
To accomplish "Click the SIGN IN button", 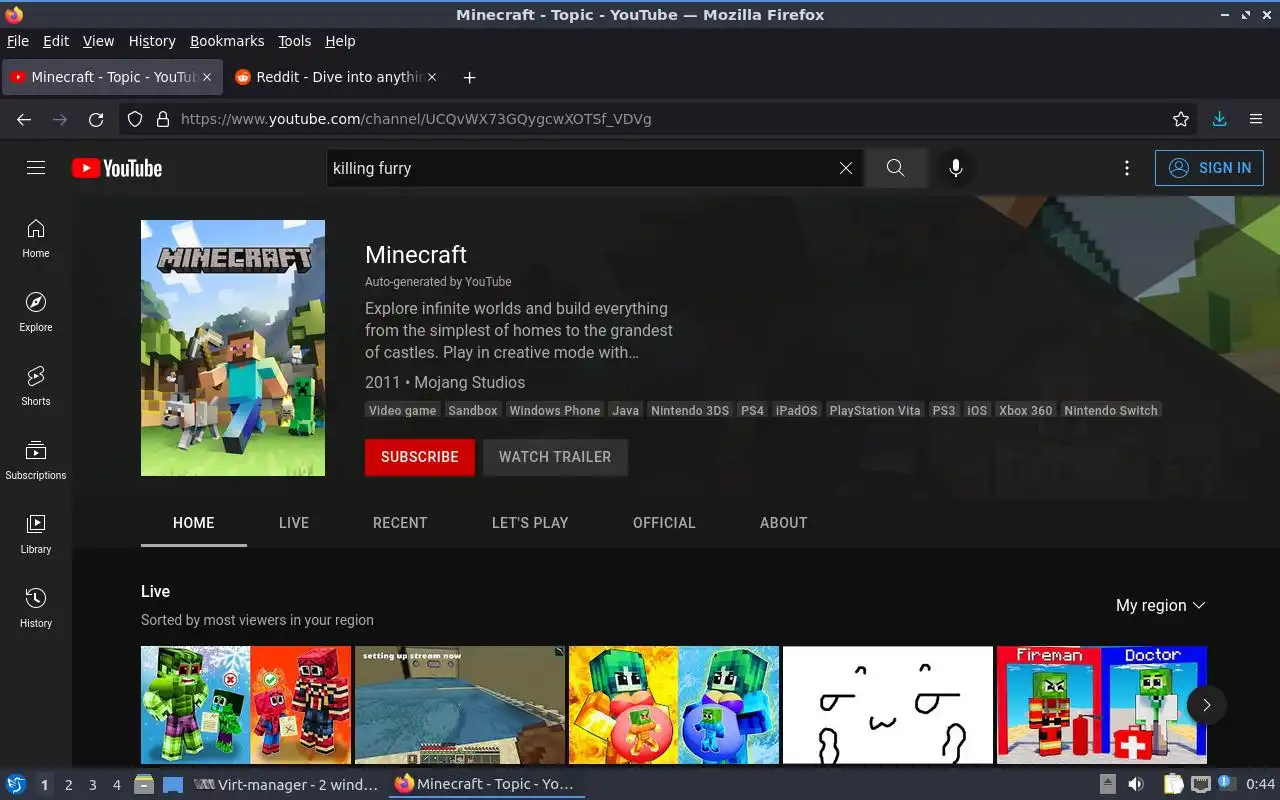I will 1209,168.
